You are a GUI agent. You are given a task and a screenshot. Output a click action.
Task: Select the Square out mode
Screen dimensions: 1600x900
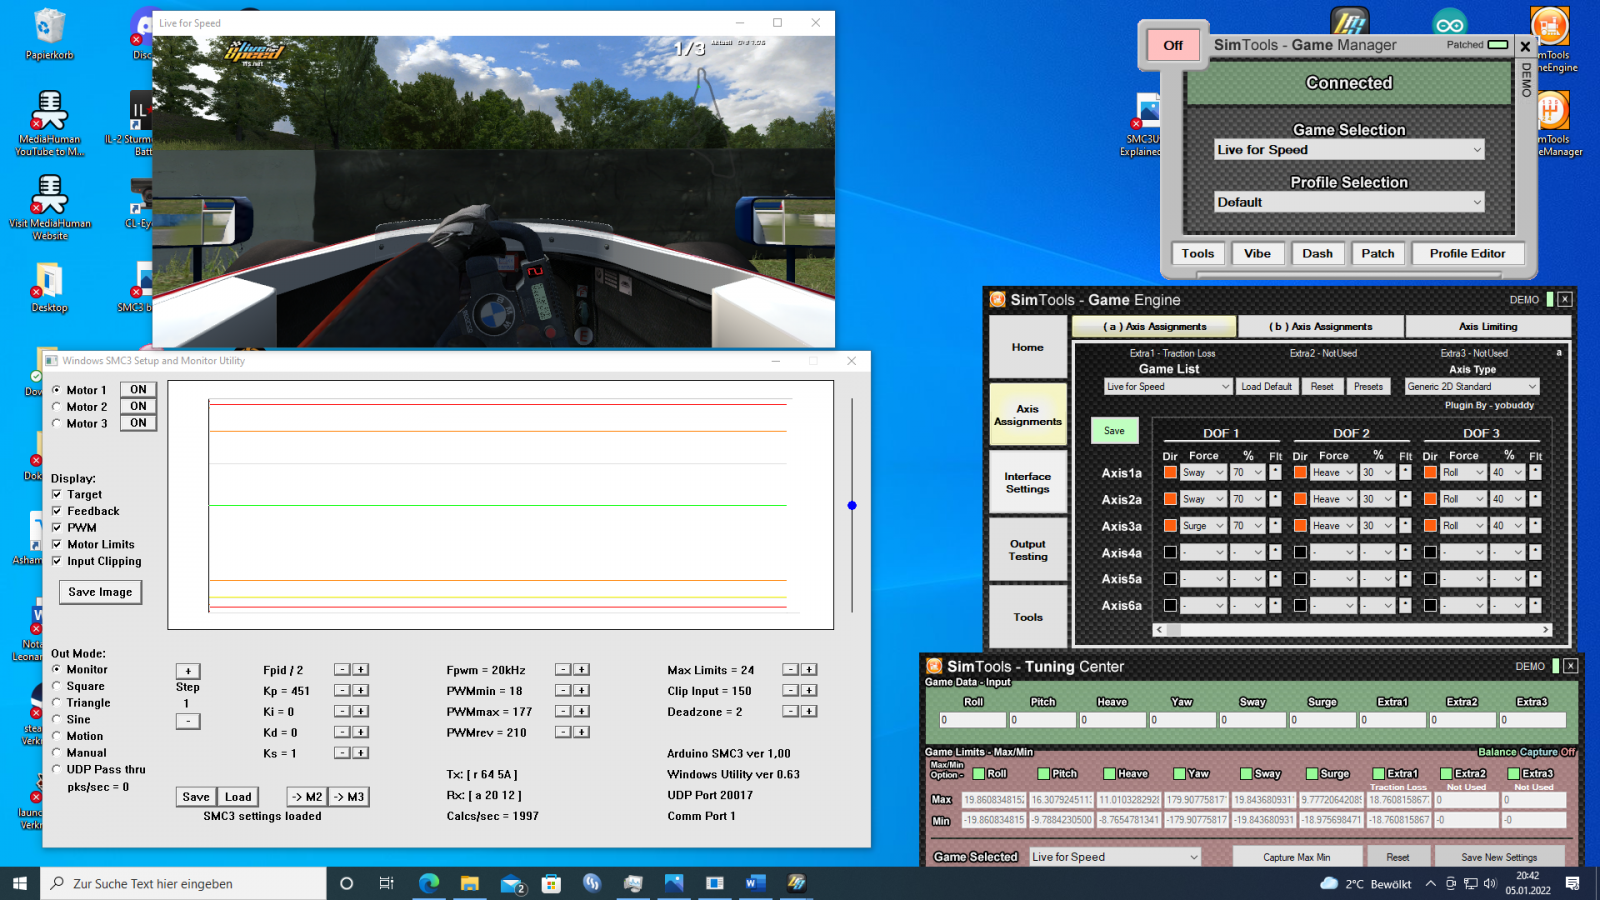pyautogui.click(x=57, y=686)
